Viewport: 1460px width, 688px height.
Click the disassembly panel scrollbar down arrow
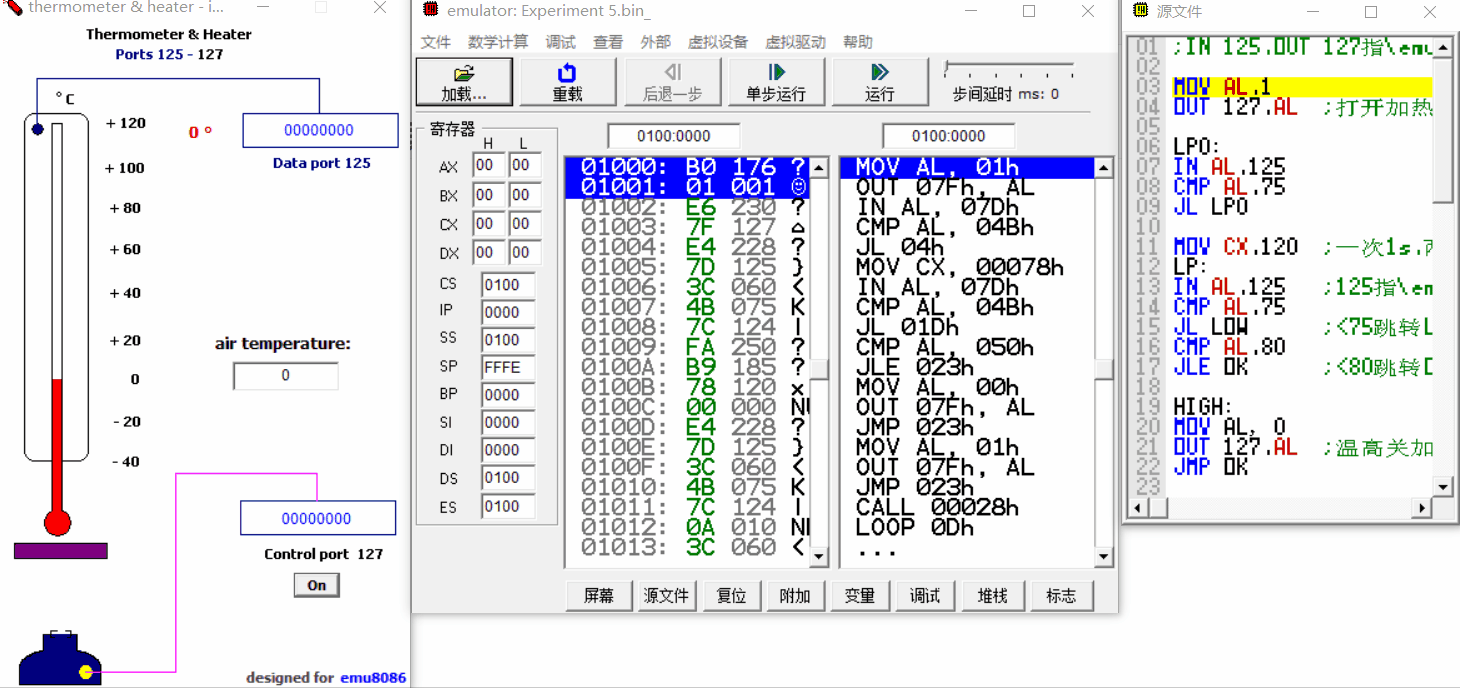click(x=818, y=557)
